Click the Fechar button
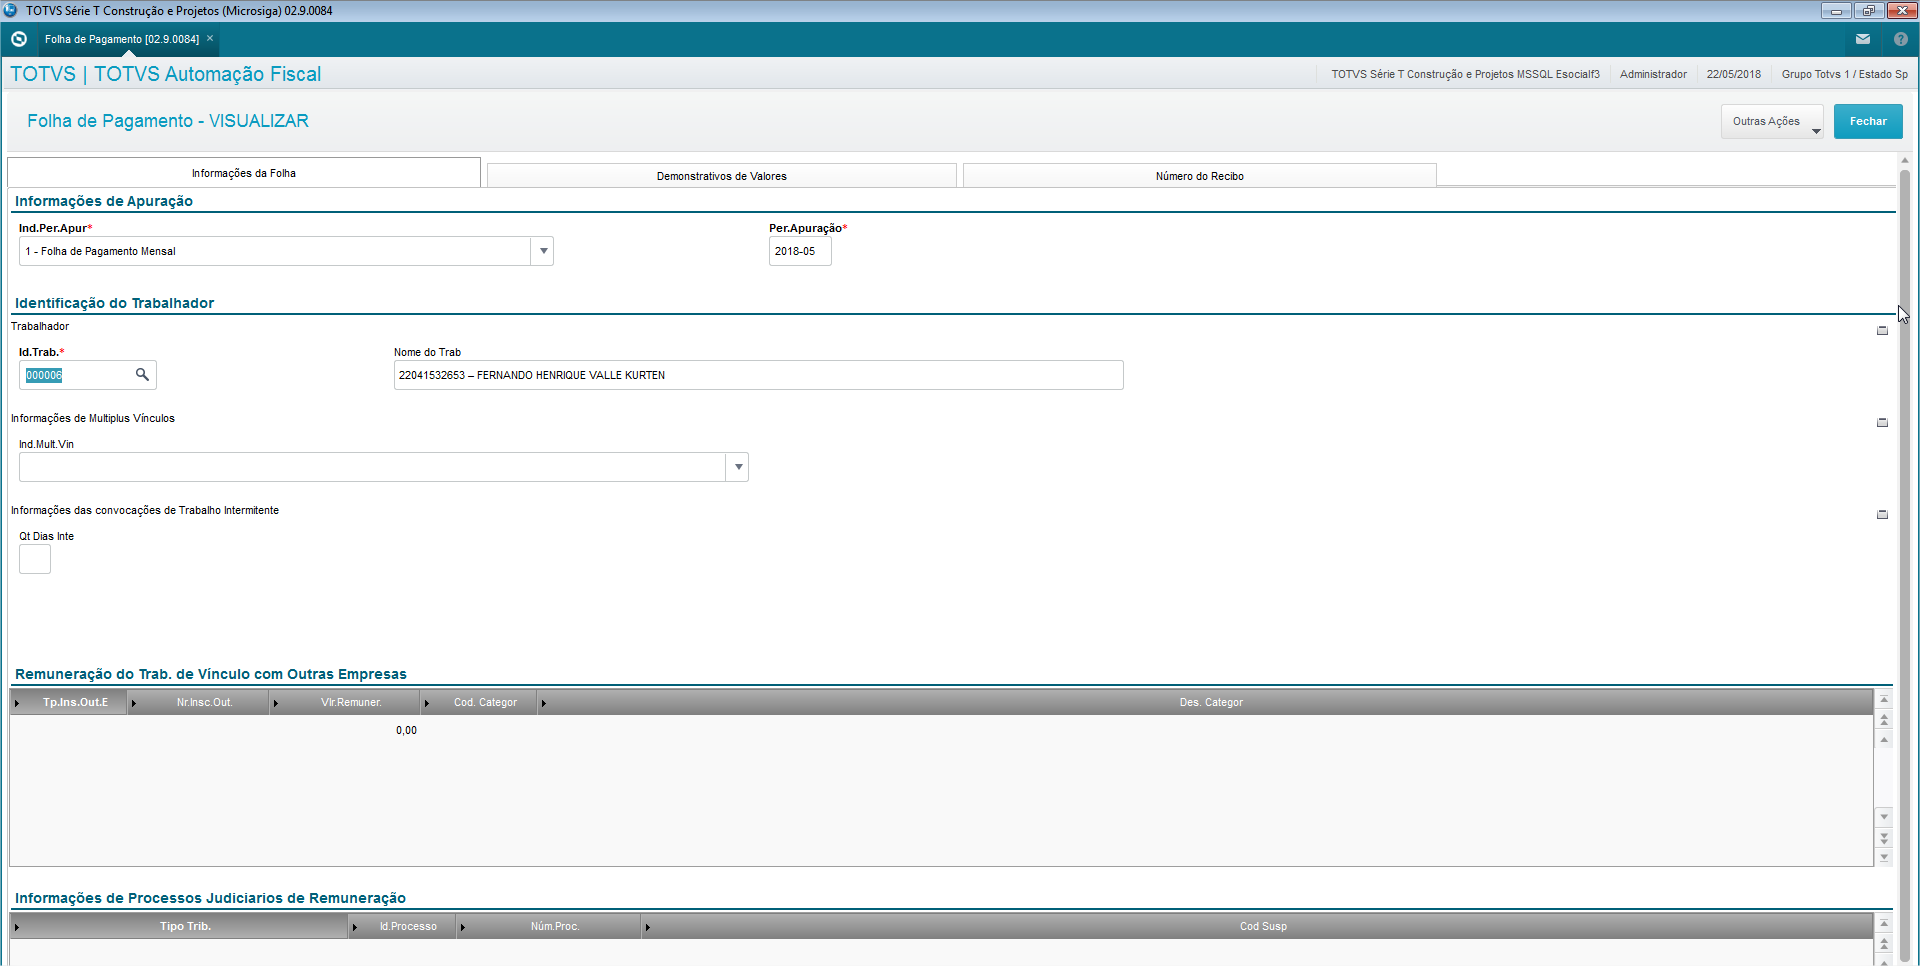Viewport: 1920px width, 966px height. (x=1868, y=122)
